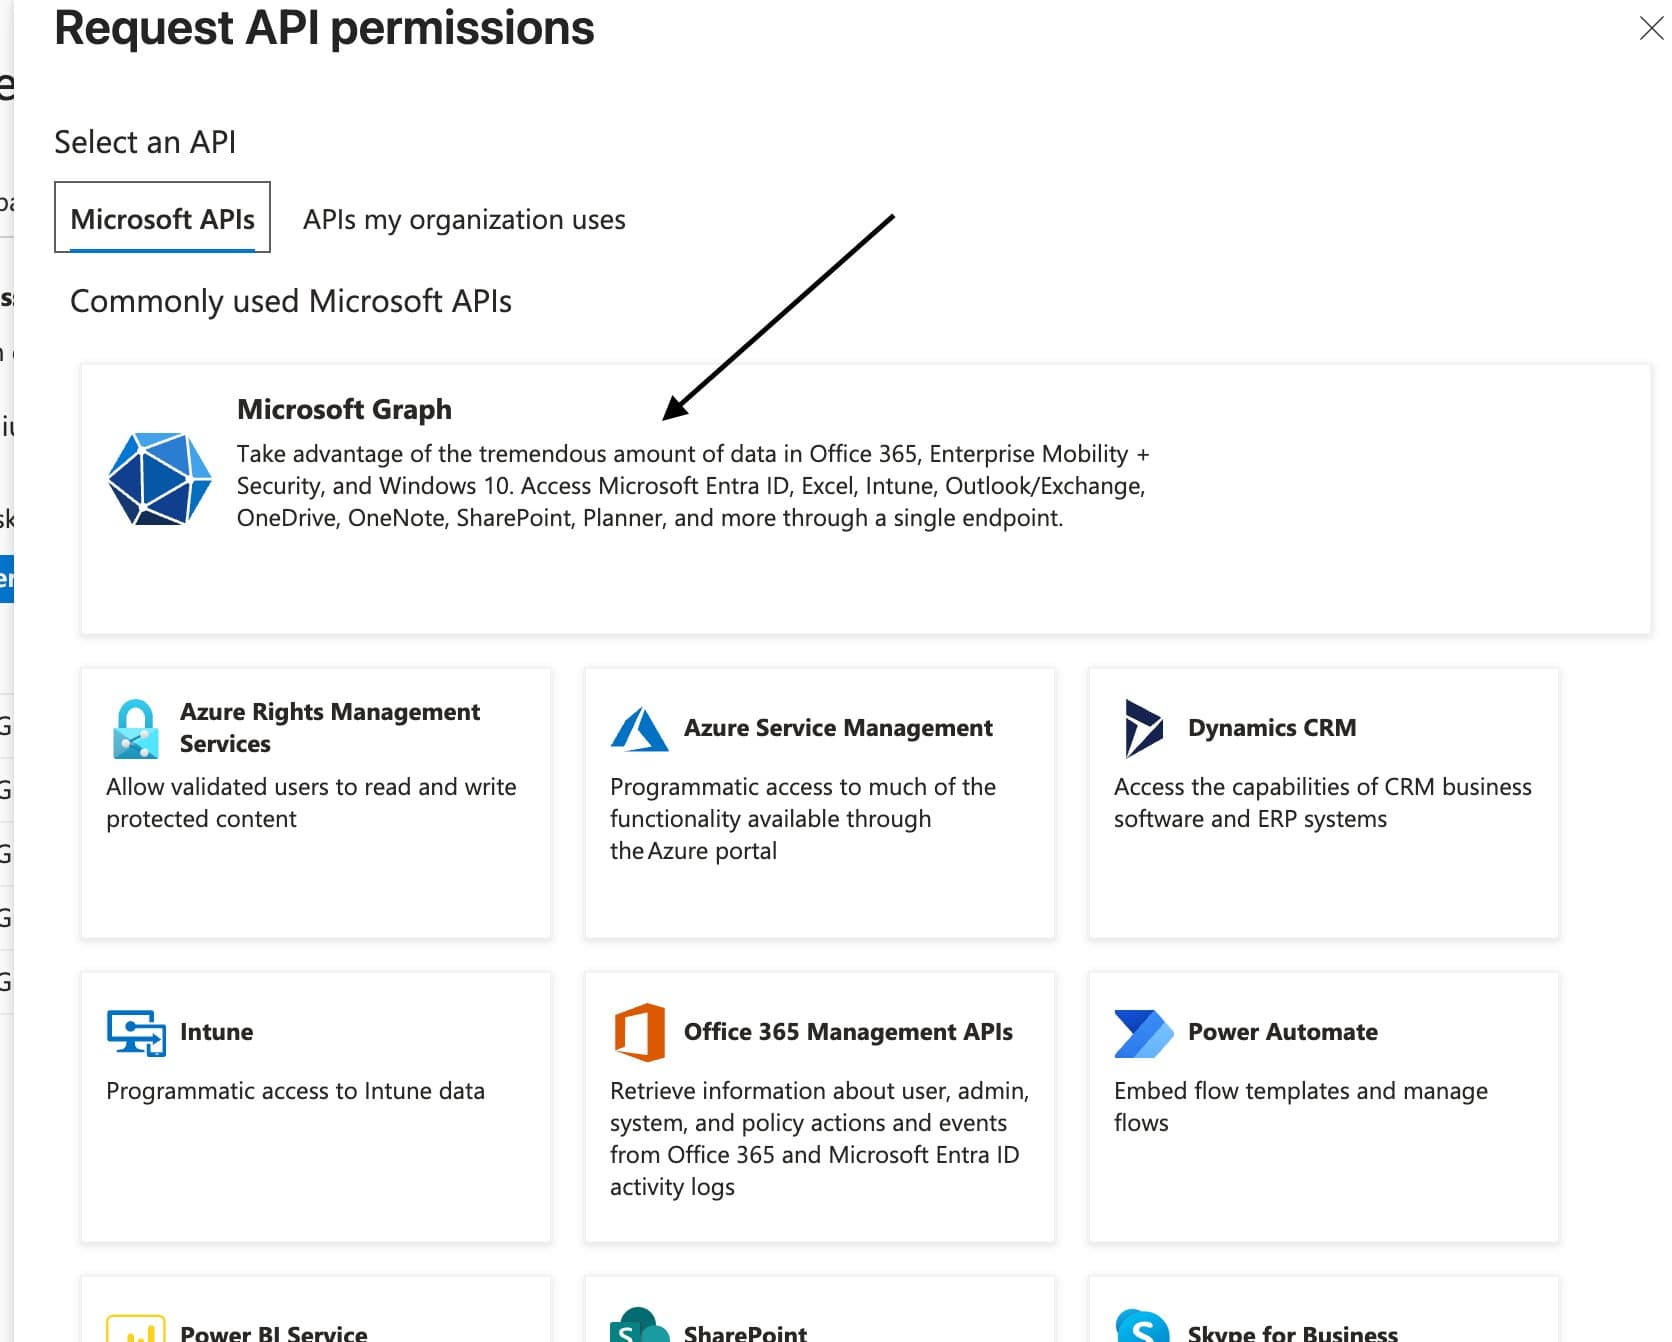Open Office 365 Management APIs title
Viewport: 1672px width, 1342px height.
click(x=848, y=1031)
